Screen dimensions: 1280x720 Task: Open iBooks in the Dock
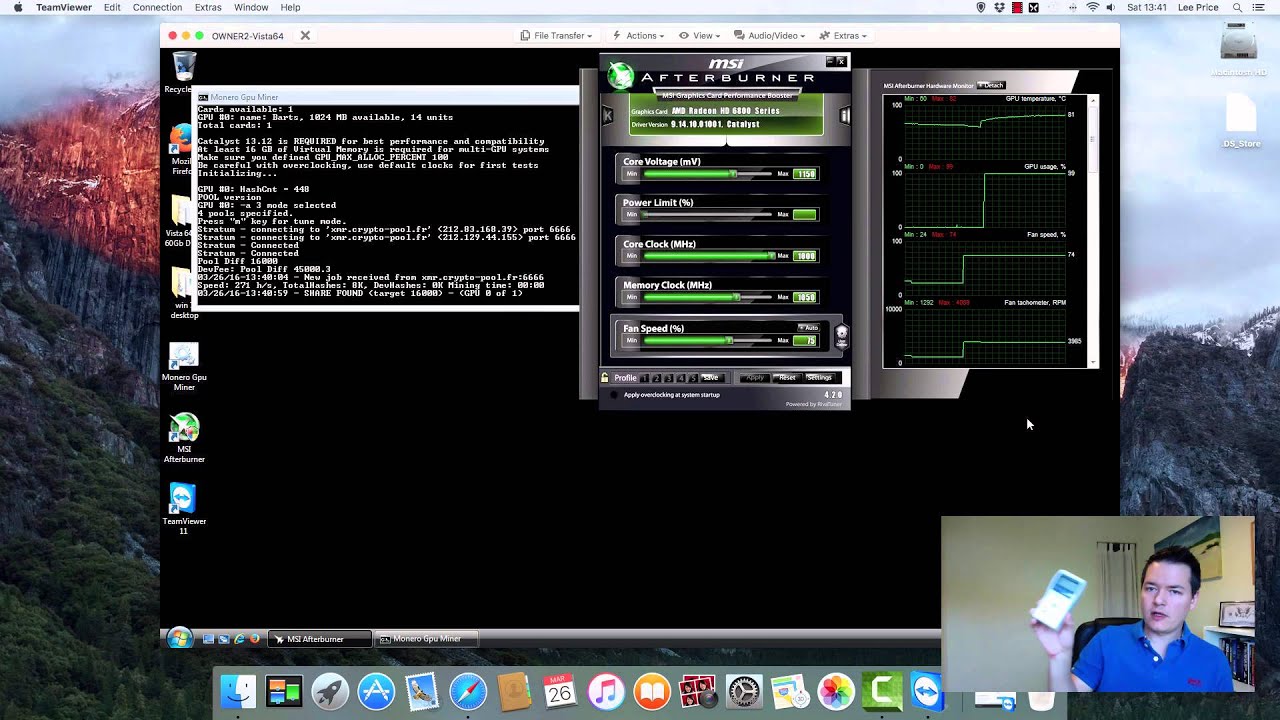[652, 692]
